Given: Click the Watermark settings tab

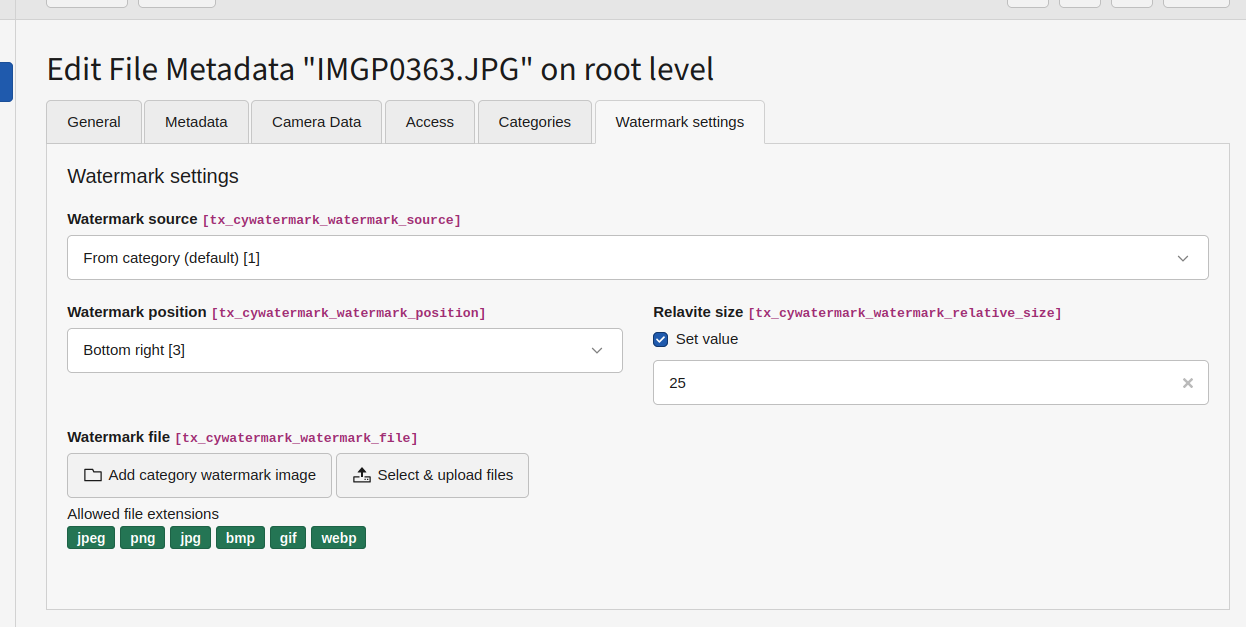Looking at the screenshot, I should pyautogui.click(x=679, y=122).
